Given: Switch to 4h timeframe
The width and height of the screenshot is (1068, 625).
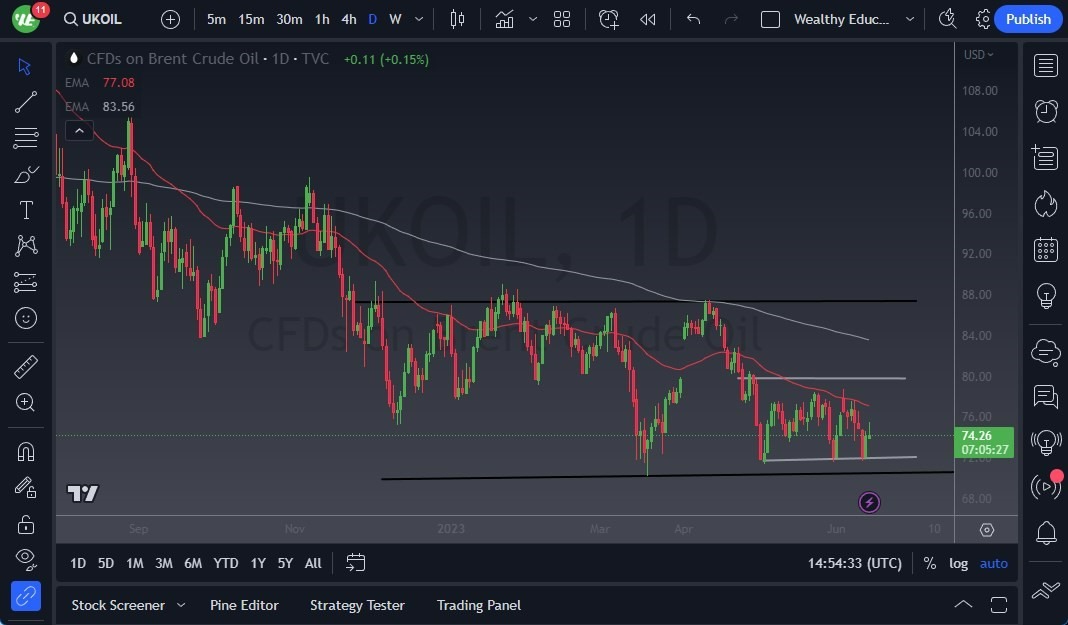Looking at the screenshot, I should [x=349, y=19].
